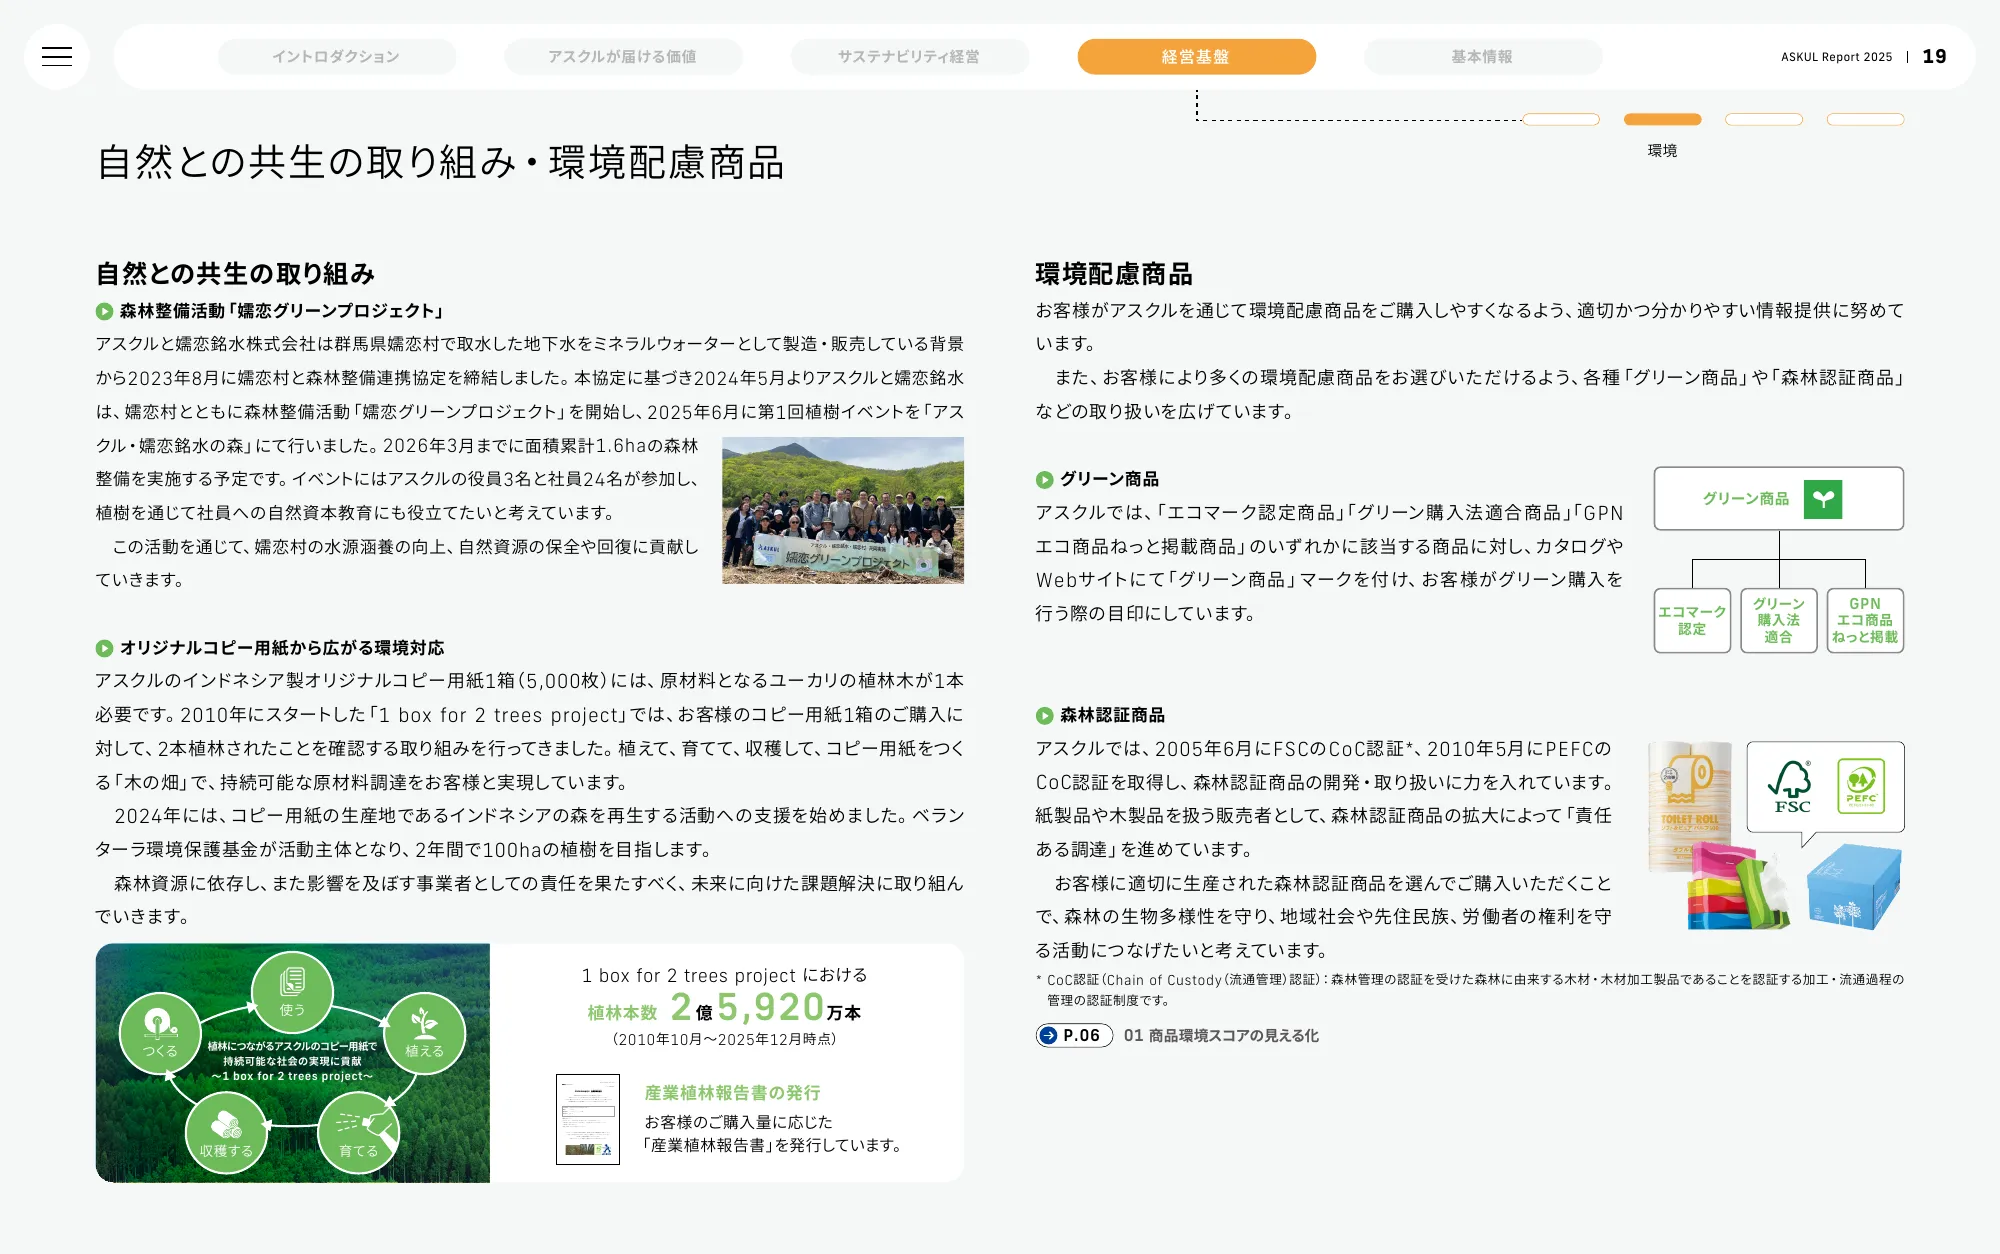Click the FSC logo
This screenshot has width=2000, height=1254.
click(x=1791, y=787)
